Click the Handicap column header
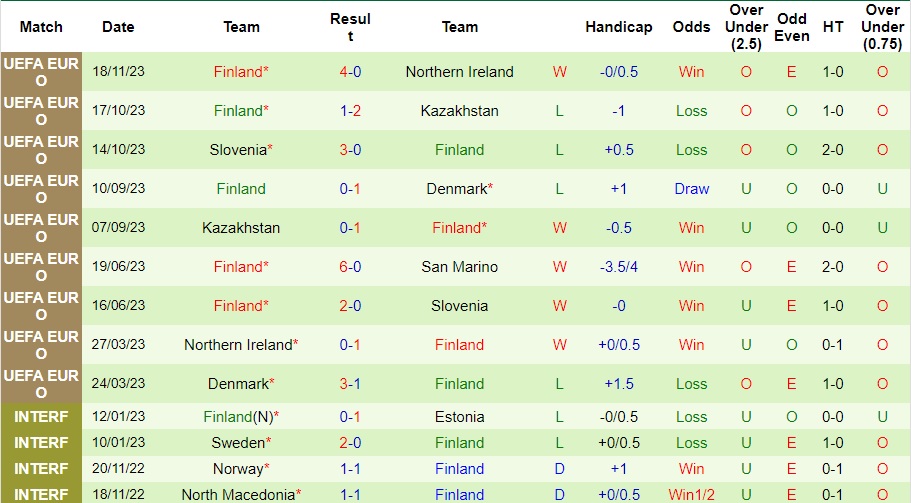The image size is (911, 503). (618, 27)
